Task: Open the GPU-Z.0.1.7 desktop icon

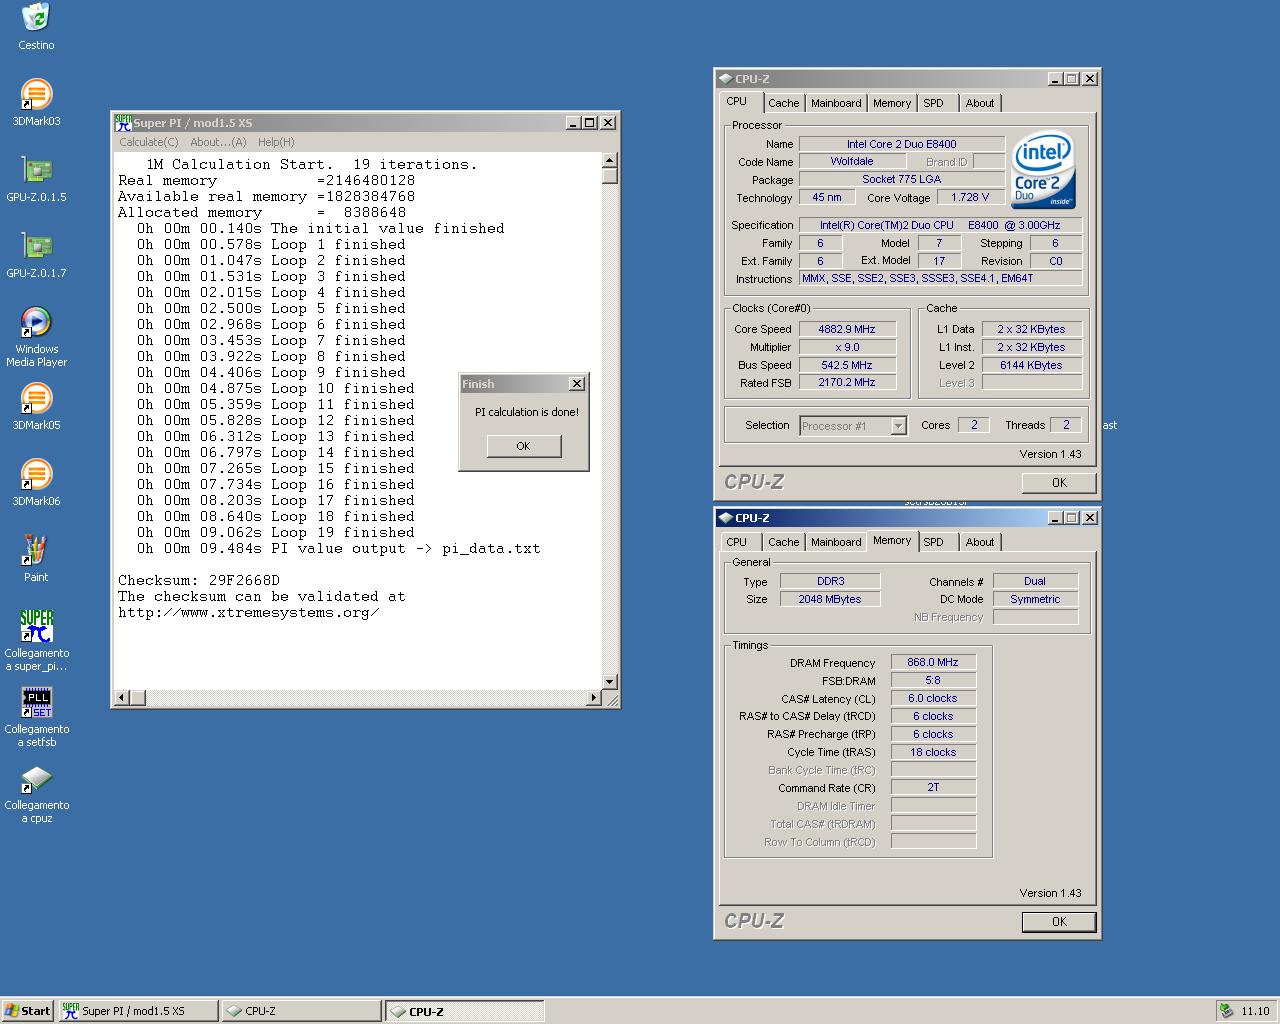Action: tap(36, 246)
